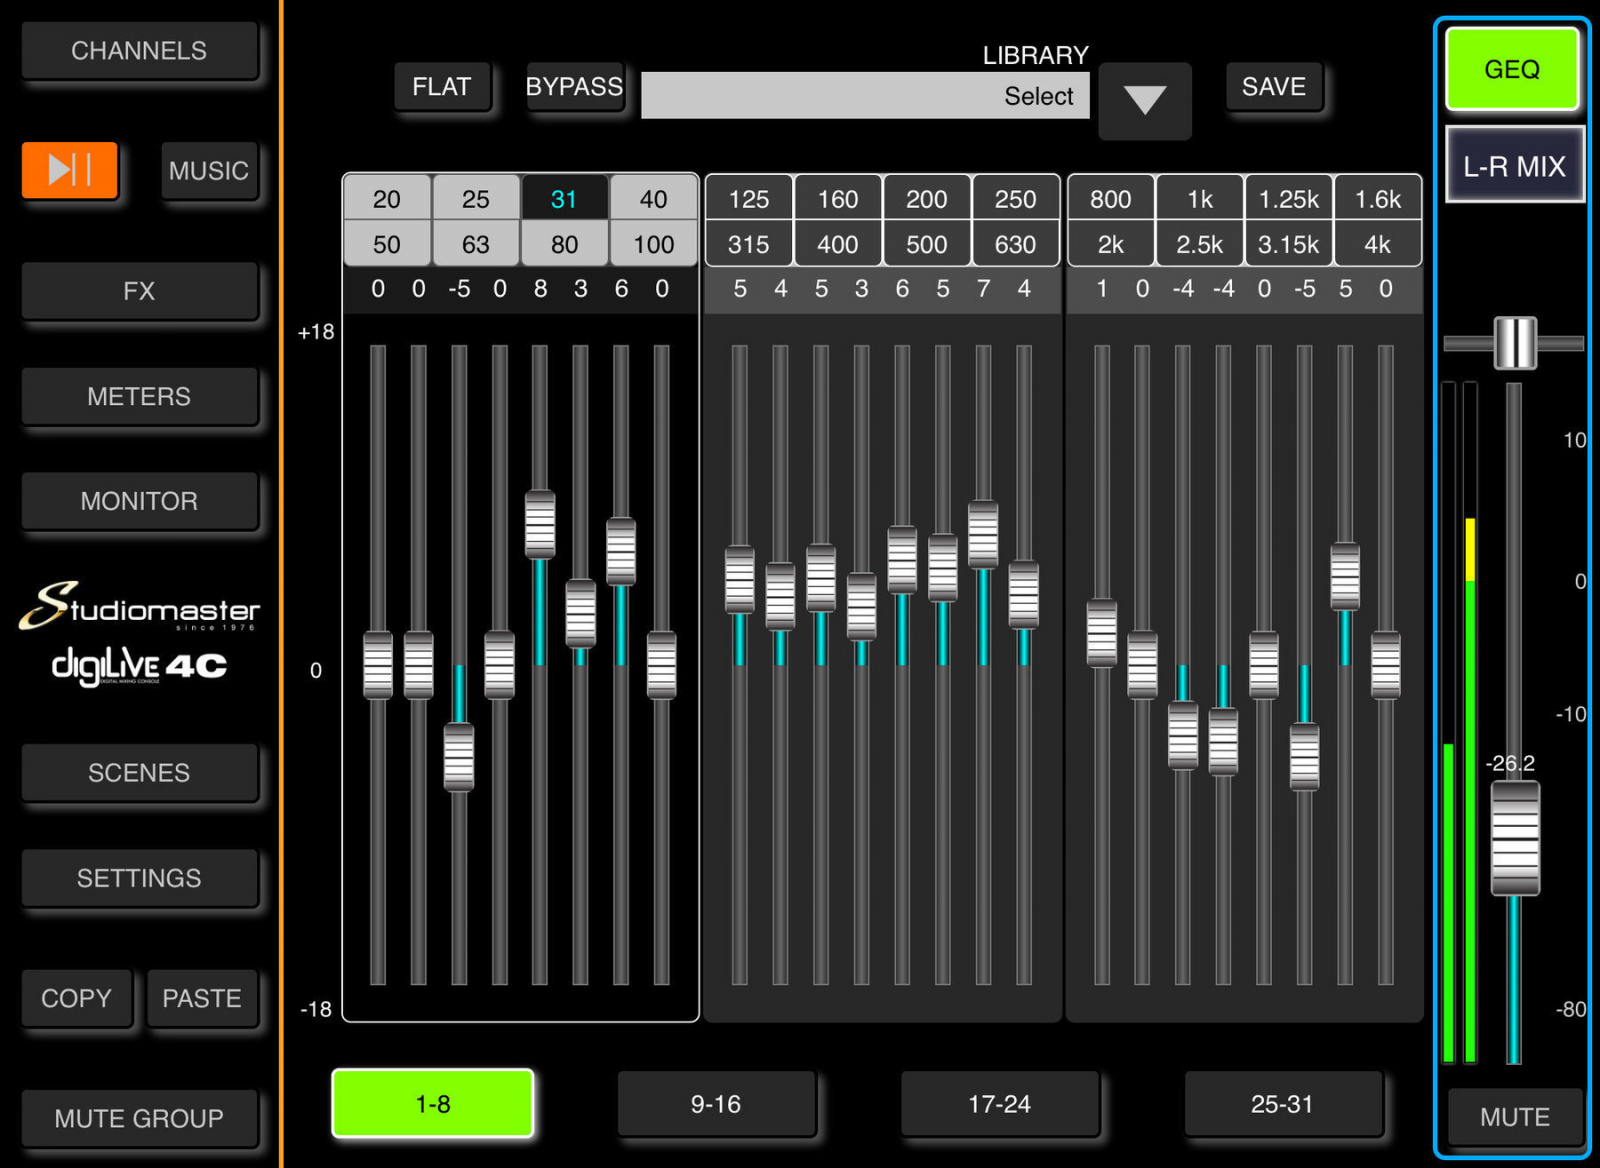Screen dimensions: 1600x1168
Task: Click the 80 Hz band fader handle
Action: click(621, 550)
